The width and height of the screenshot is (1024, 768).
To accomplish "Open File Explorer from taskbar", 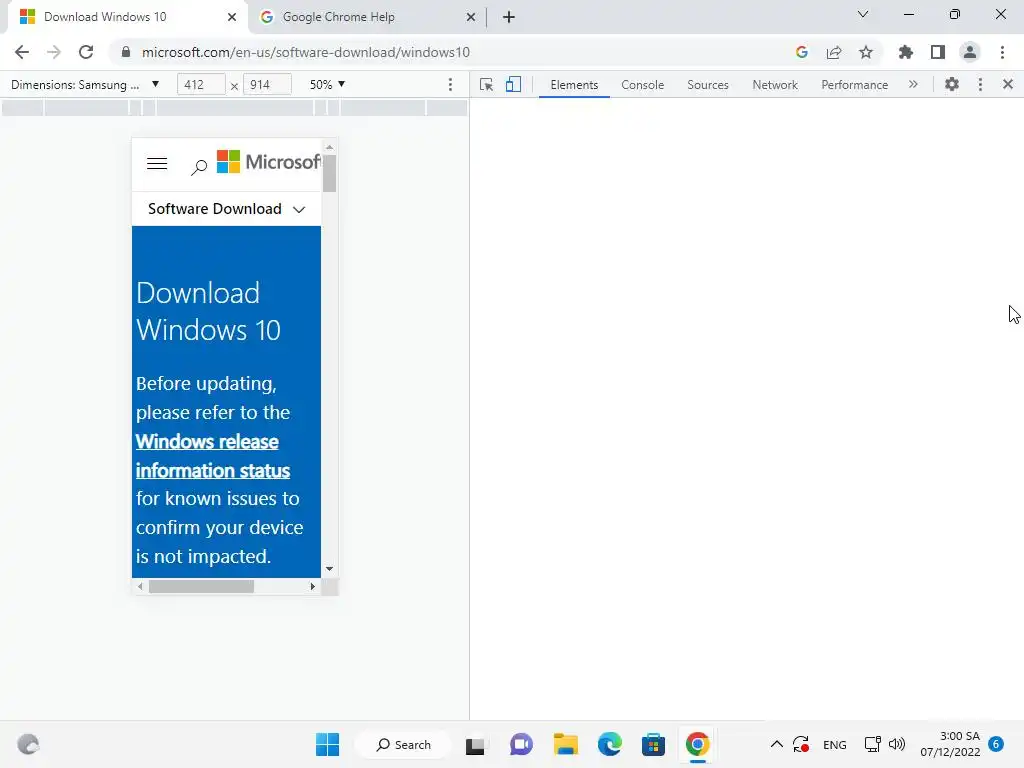I will pos(566,744).
